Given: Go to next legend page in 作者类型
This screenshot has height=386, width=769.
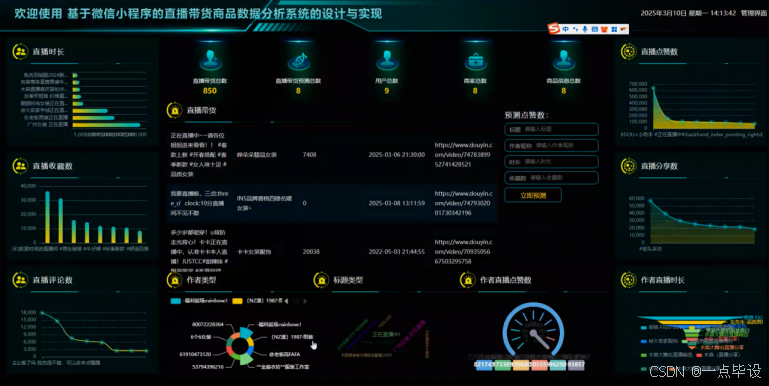Looking at the screenshot, I should click(305, 301).
